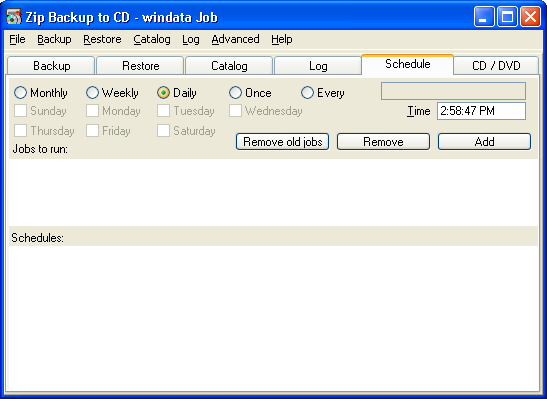Screen dimensions: 547x399
Task: Switch to the CD / DVD tab
Action: coord(496,66)
